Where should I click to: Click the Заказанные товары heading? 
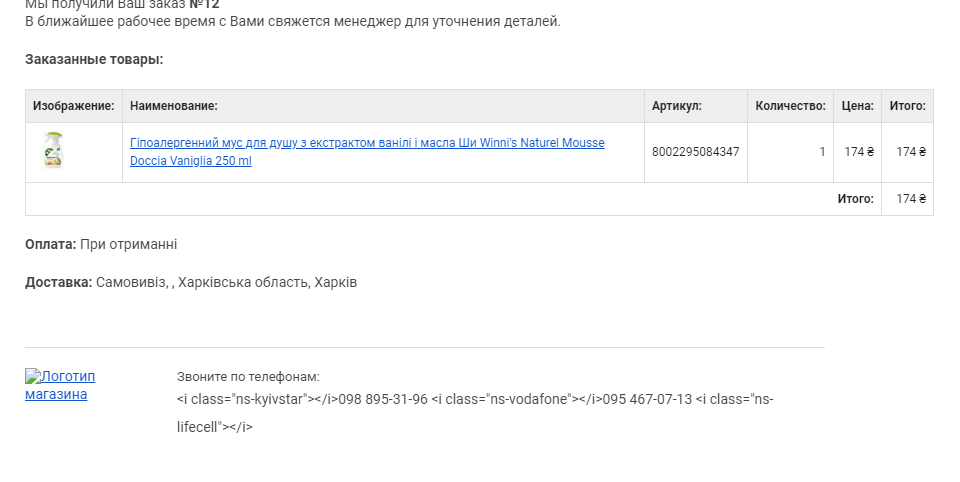pos(94,59)
